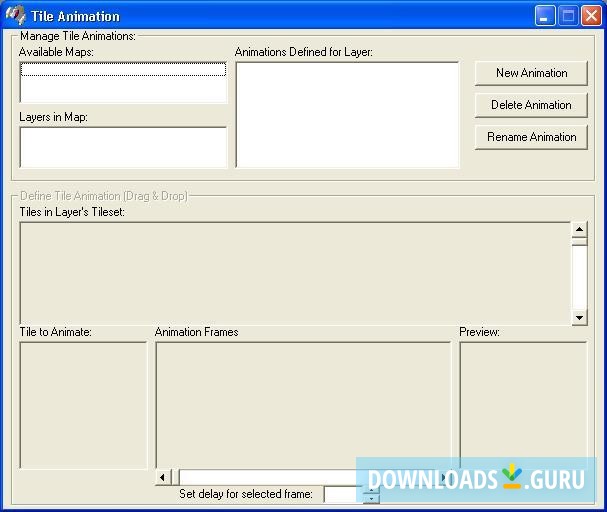
Task: Click the Animation Frames panel
Action: 303,405
